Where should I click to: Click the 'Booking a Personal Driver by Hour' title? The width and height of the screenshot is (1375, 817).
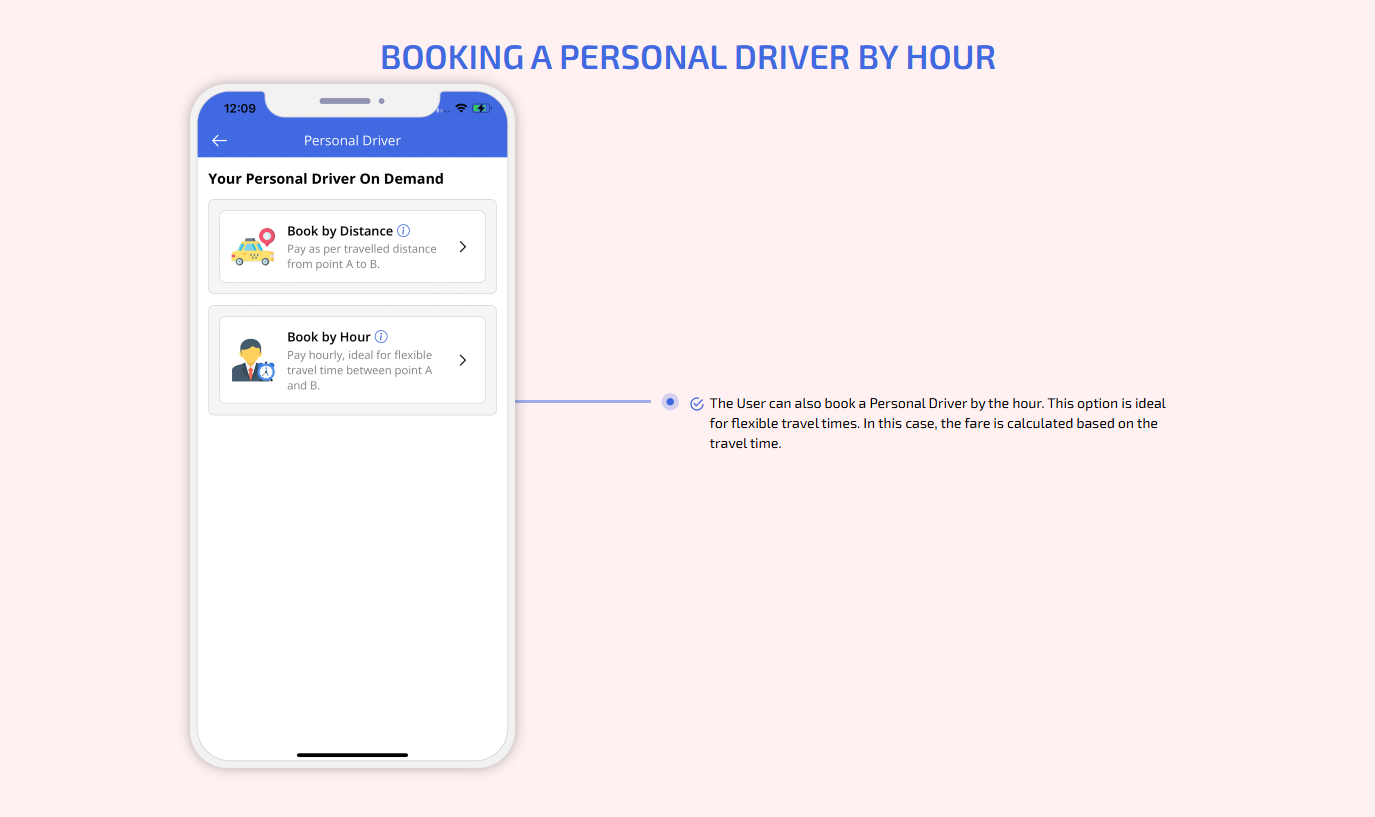pos(688,57)
